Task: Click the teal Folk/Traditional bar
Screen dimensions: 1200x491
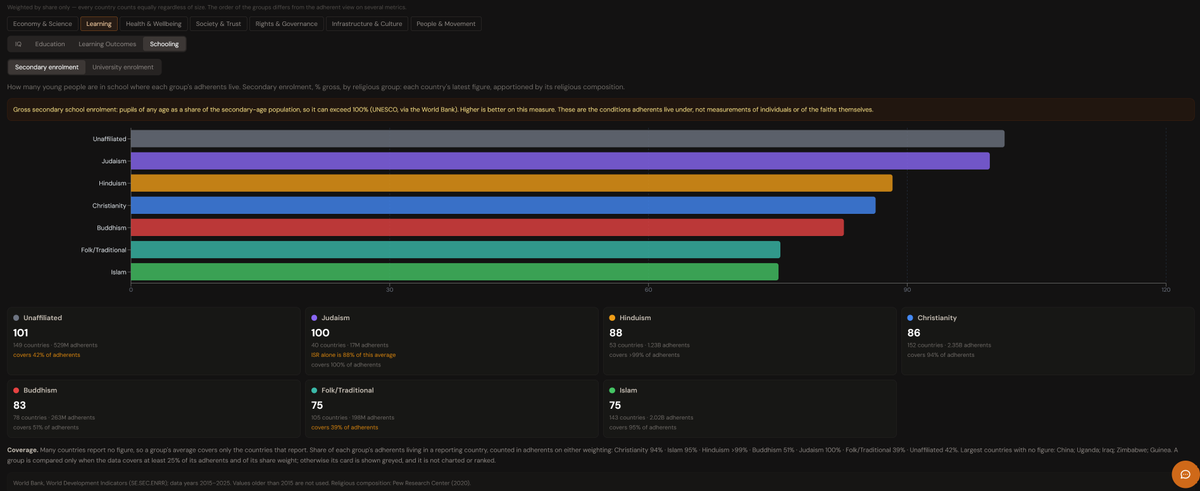Action: click(x=455, y=249)
